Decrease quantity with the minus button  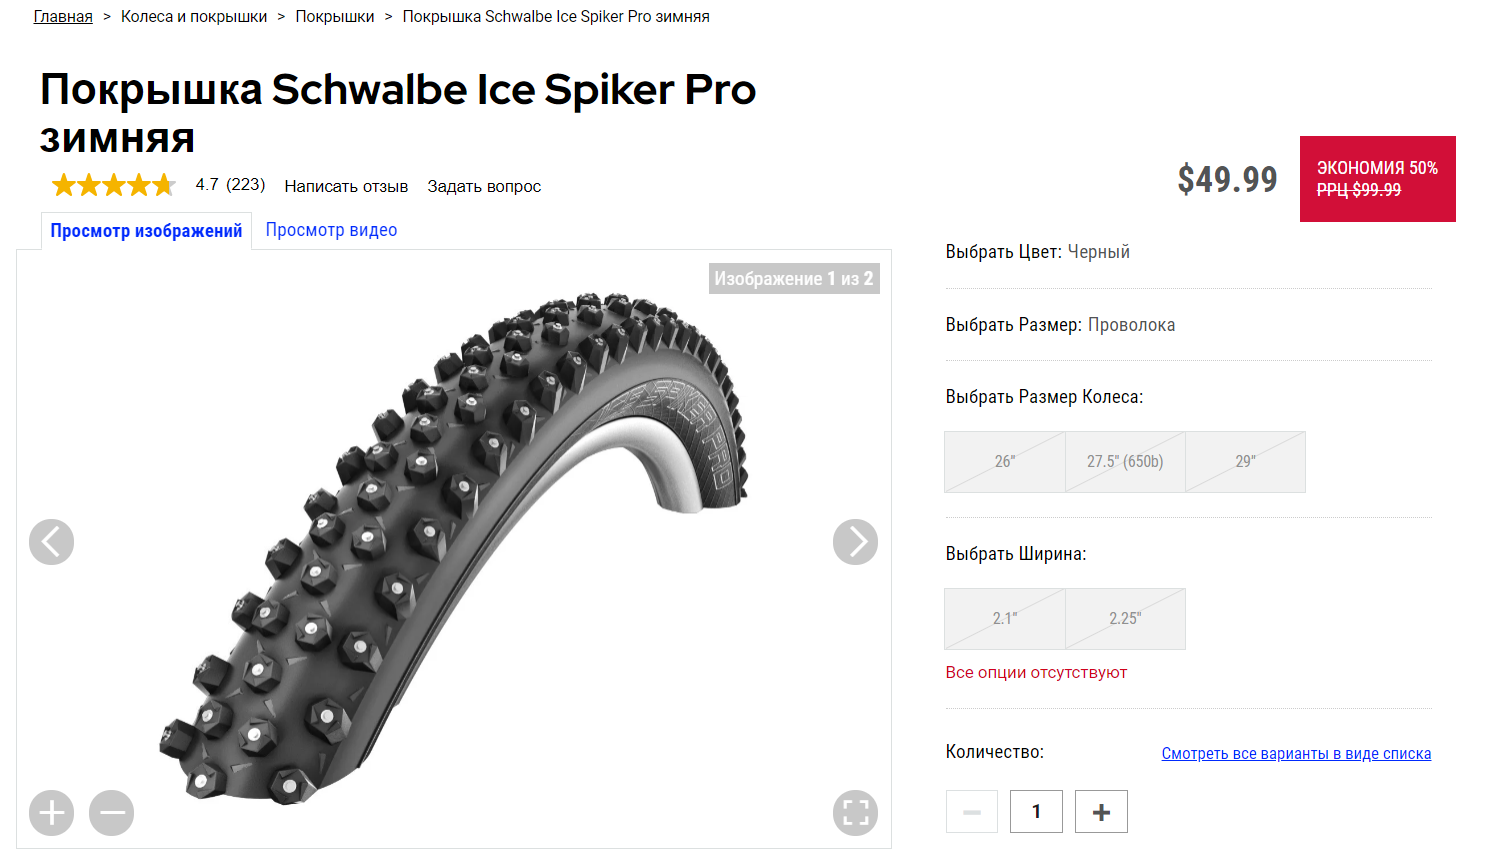pos(972,812)
